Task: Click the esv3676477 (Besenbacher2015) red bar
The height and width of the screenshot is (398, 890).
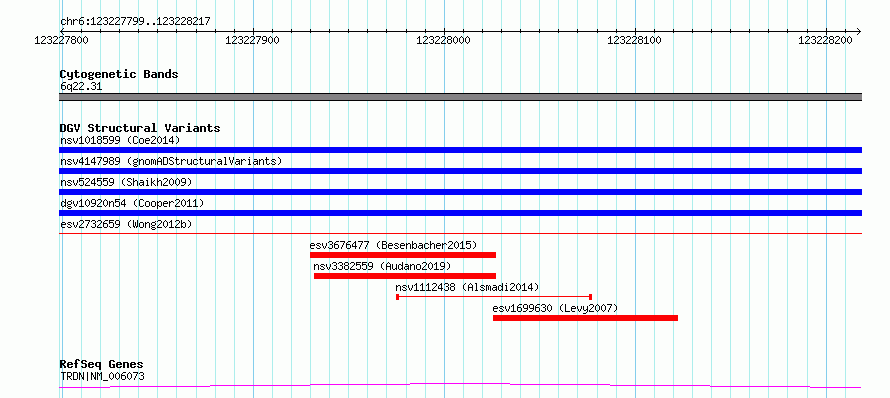Action: [x=403, y=255]
